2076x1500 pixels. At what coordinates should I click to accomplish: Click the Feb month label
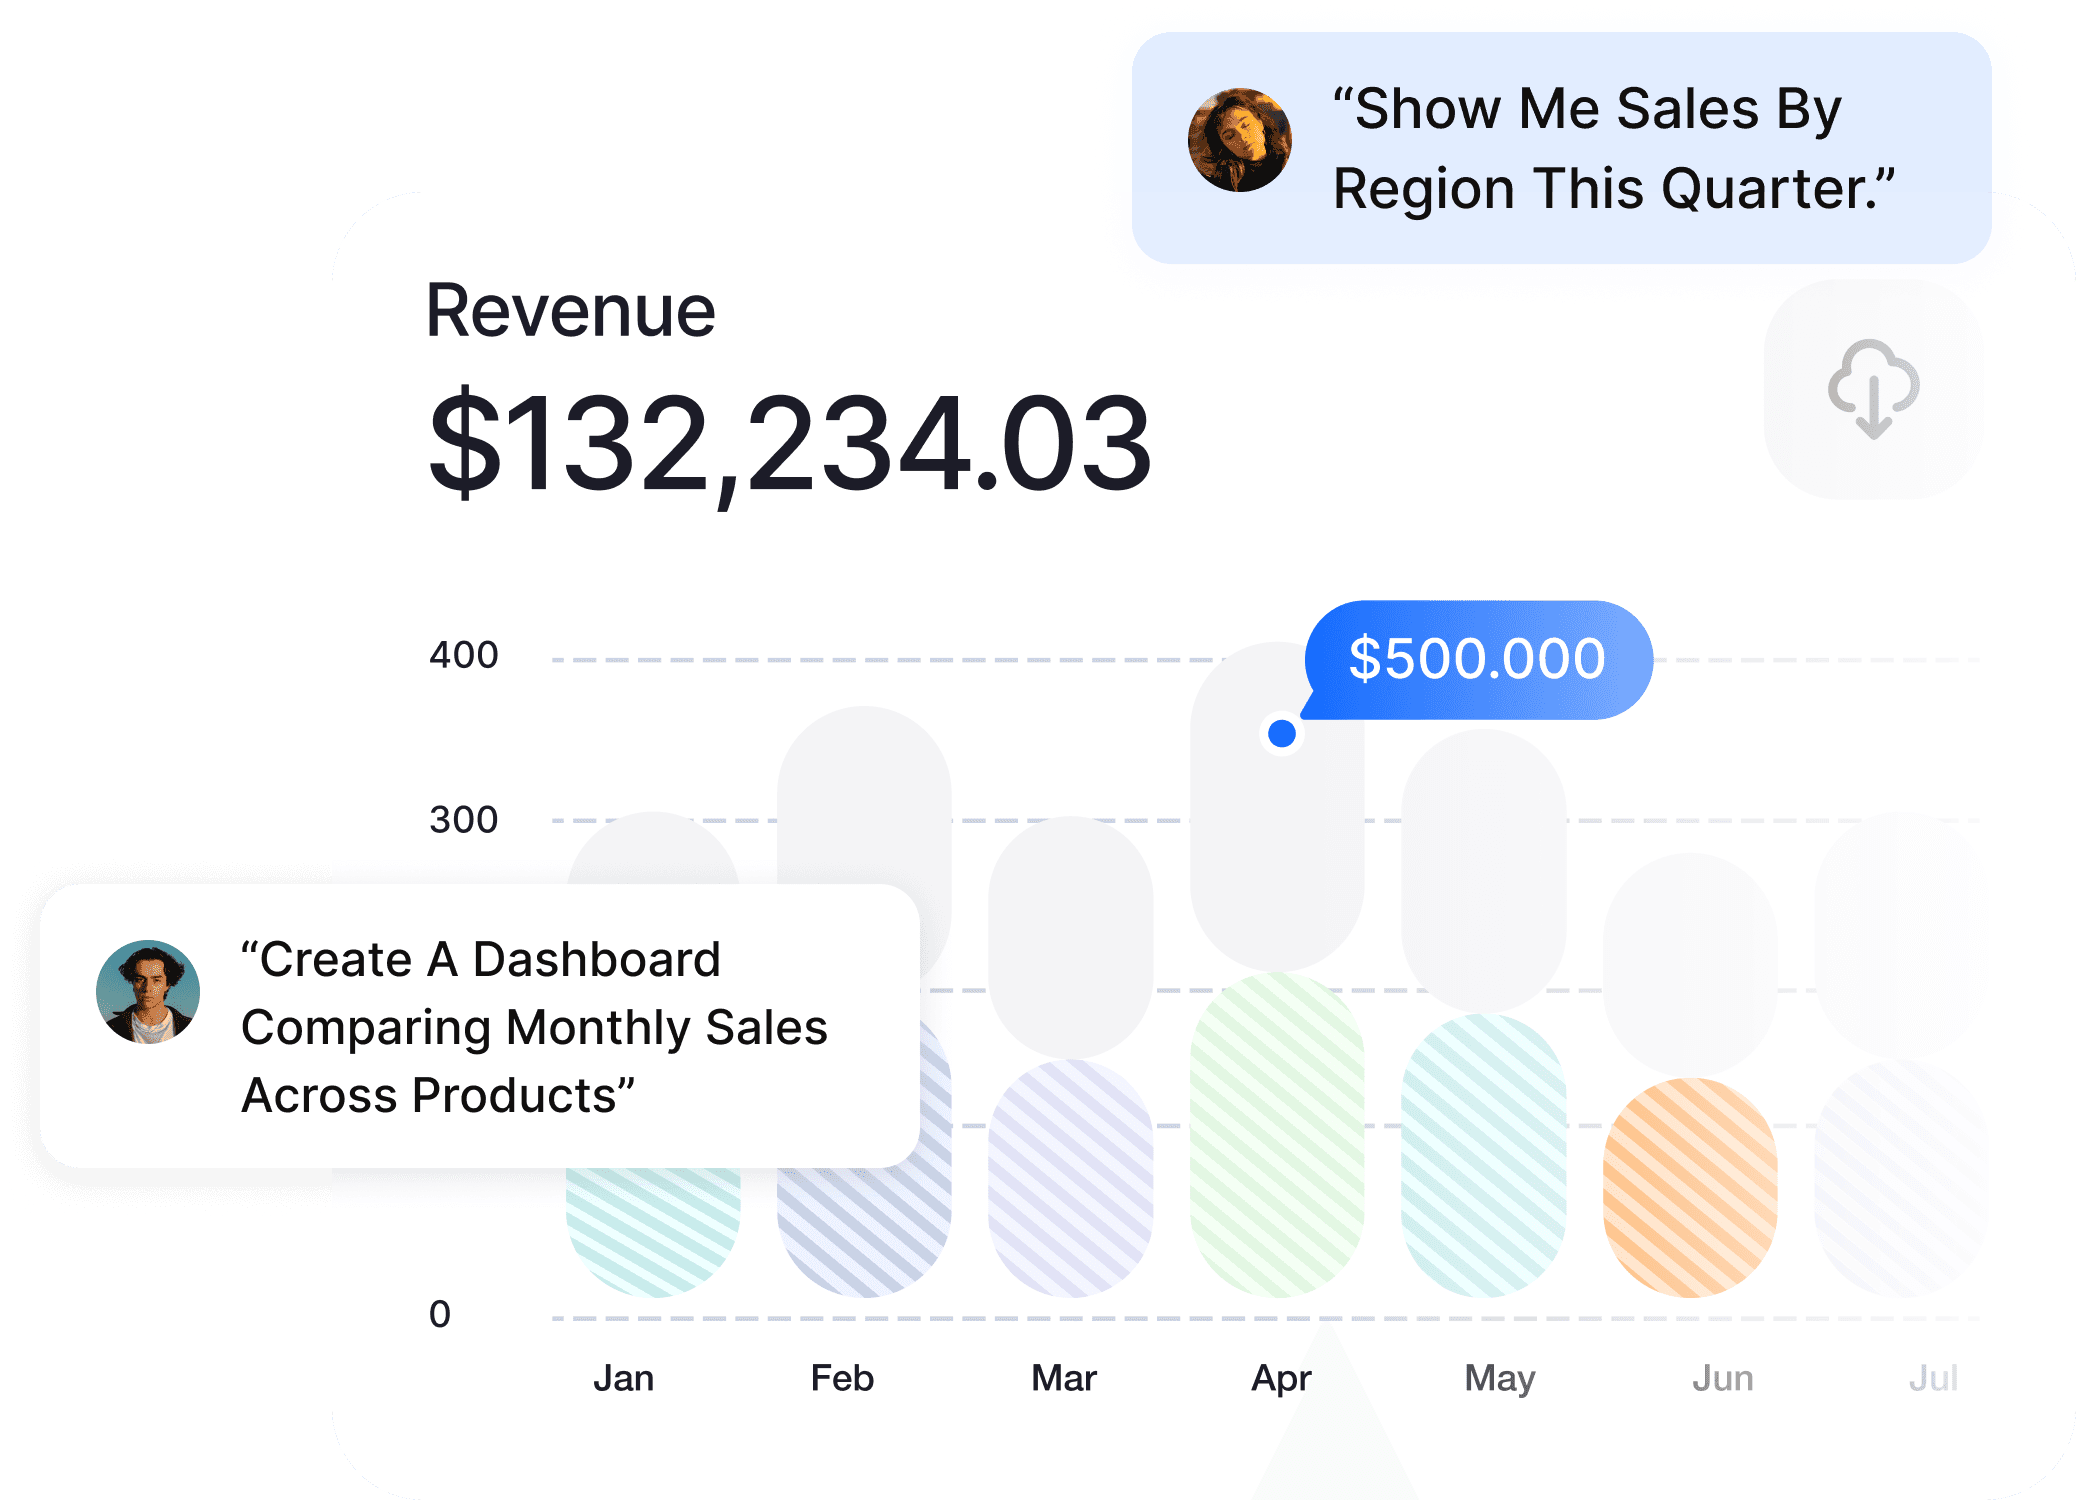[x=842, y=1378]
